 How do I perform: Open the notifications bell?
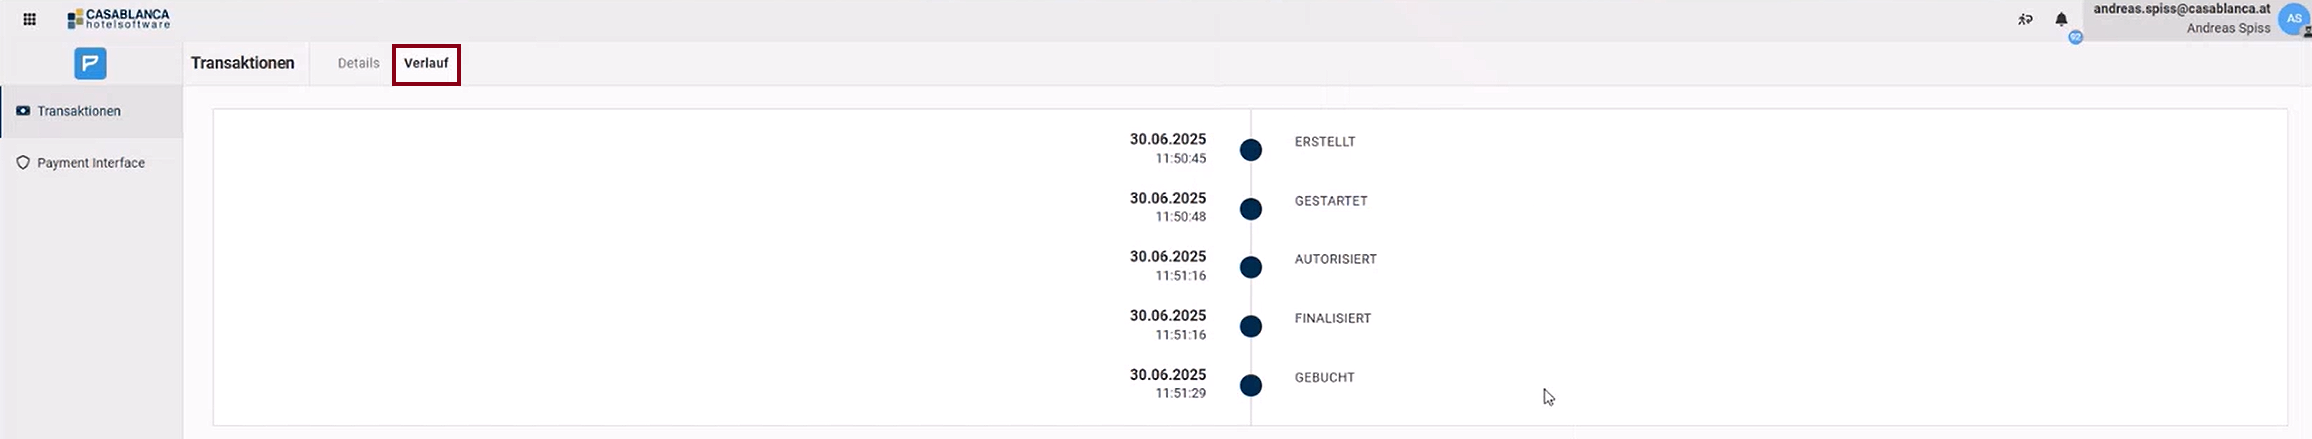click(x=2061, y=19)
